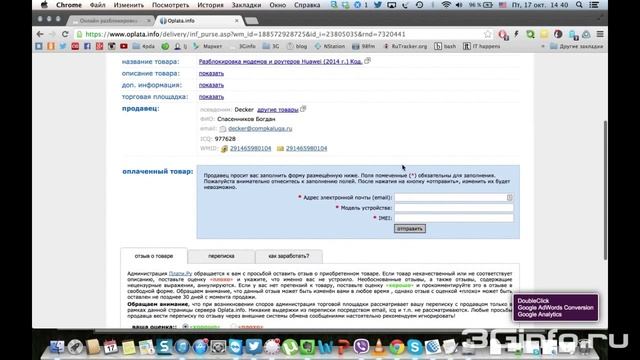640x360 pixels.
Task: Click the icon next to другие товары
Action: [x=303, y=109]
